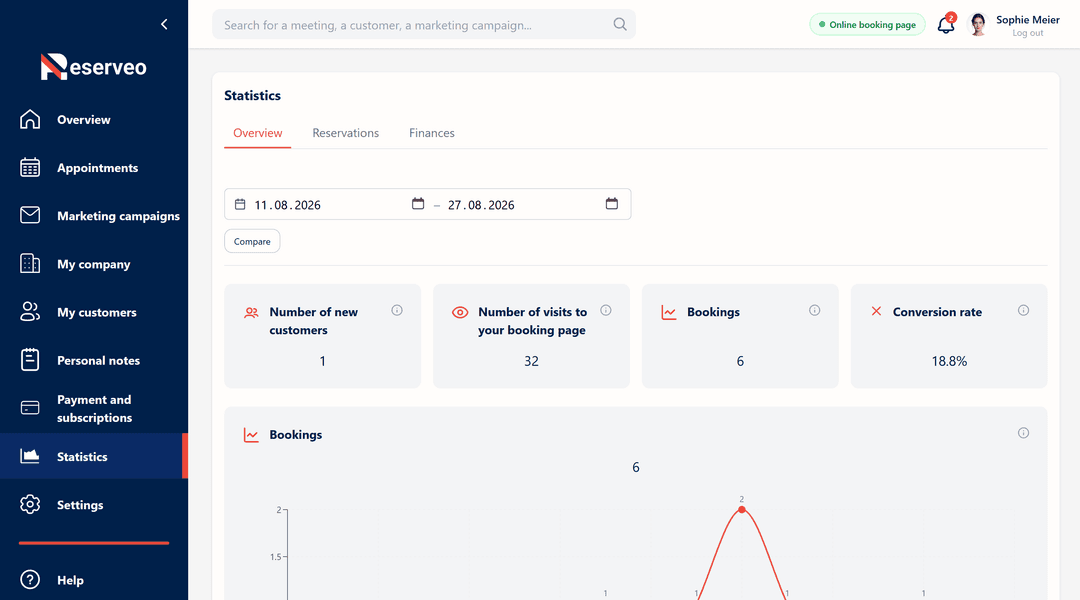Screen dimensions: 1080x600
Task: Switch to the Finances tab
Action: pyautogui.click(x=432, y=133)
